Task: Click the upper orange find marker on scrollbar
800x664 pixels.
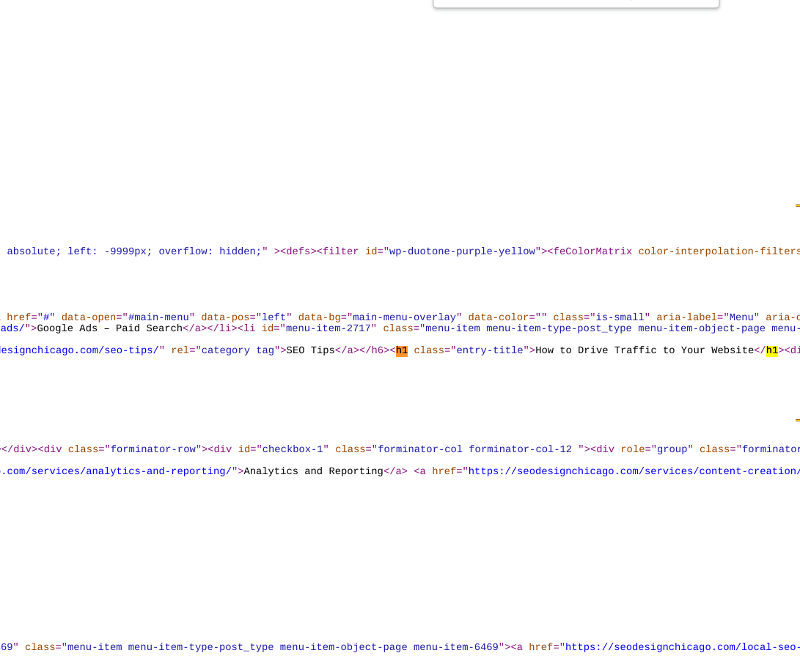Action: tap(797, 206)
